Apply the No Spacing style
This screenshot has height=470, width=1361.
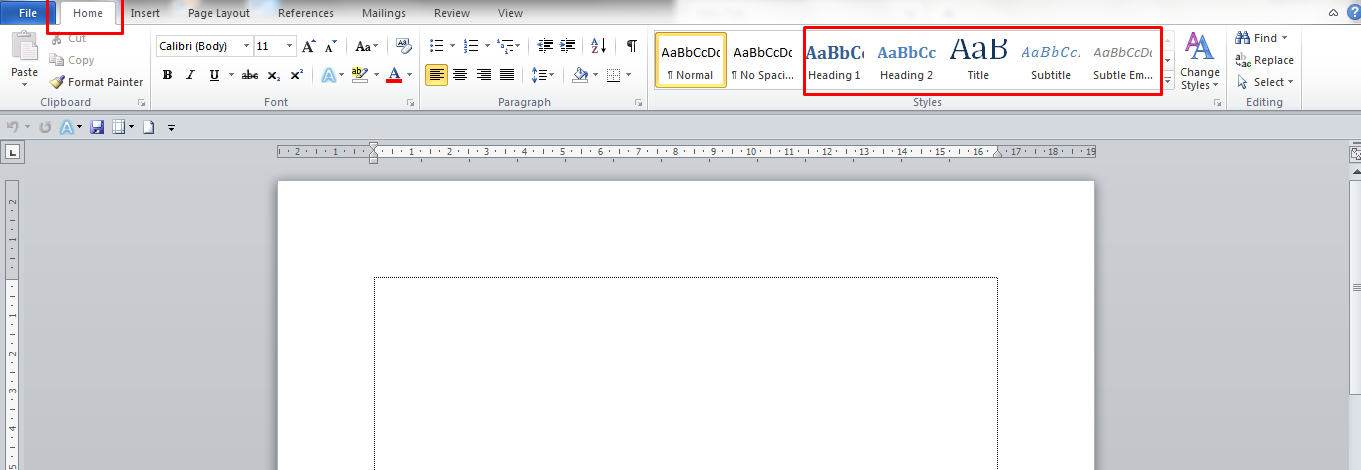762,60
